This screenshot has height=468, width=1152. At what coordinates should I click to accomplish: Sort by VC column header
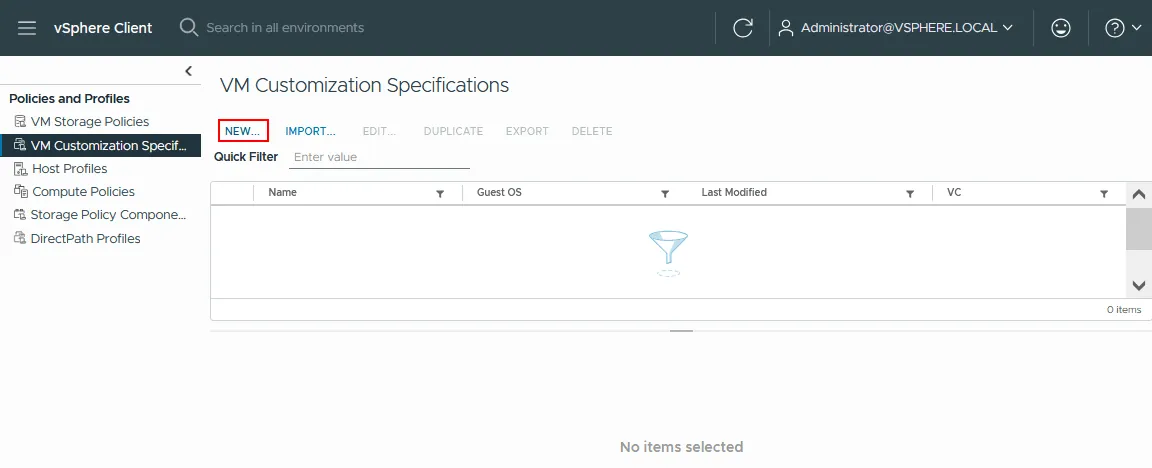[x=954, y=192]
